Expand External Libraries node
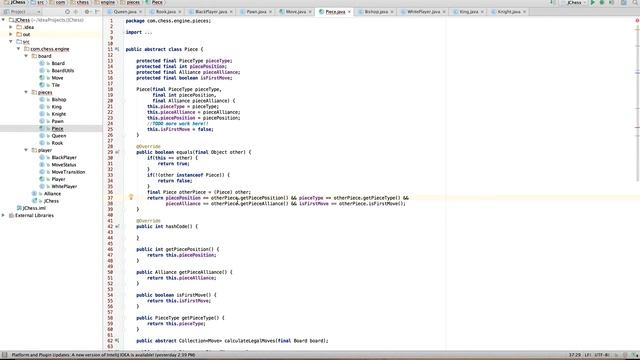Image resolution: width=640 pixels, height=360 pixels. [4, 215]
